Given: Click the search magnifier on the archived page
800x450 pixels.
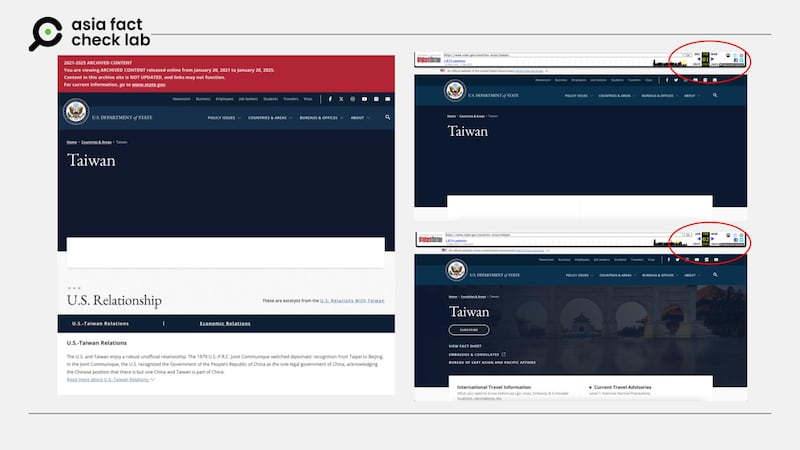Looking at the screenshot, I should tap(387, 118).
